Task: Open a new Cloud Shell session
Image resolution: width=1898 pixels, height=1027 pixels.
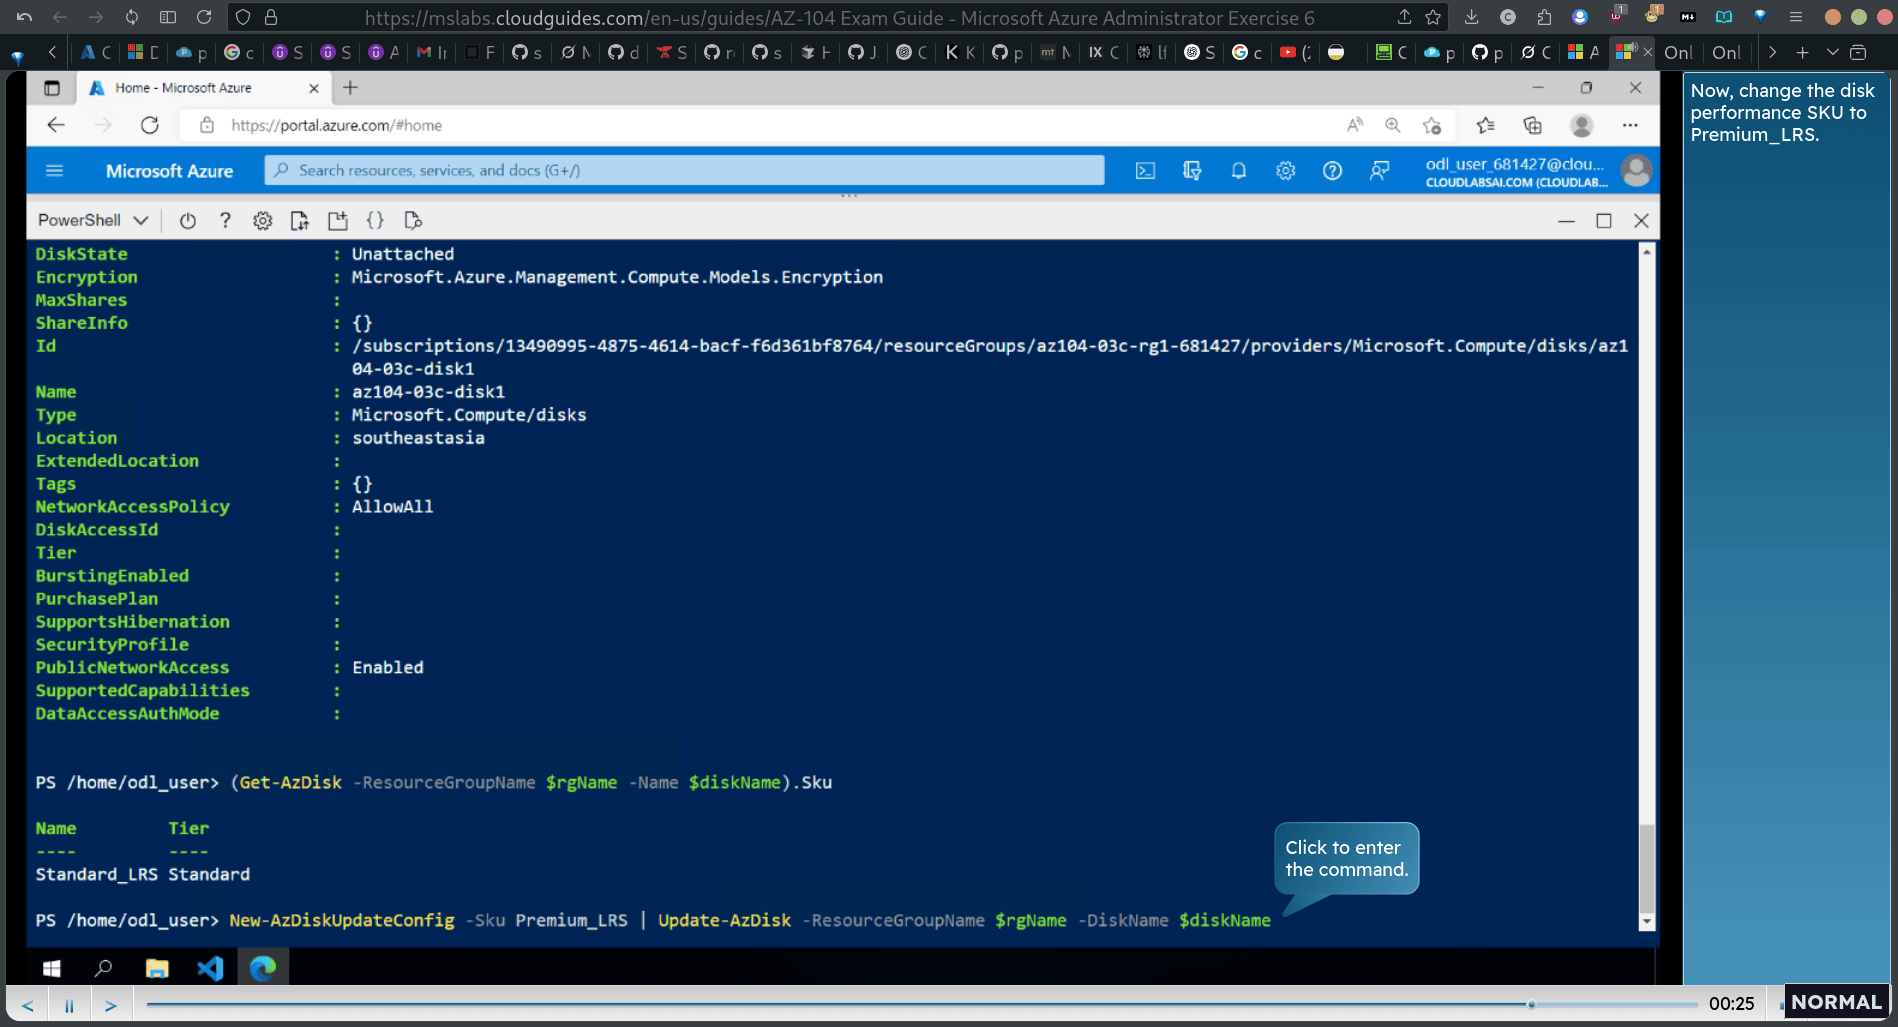Action: point(337,221)
